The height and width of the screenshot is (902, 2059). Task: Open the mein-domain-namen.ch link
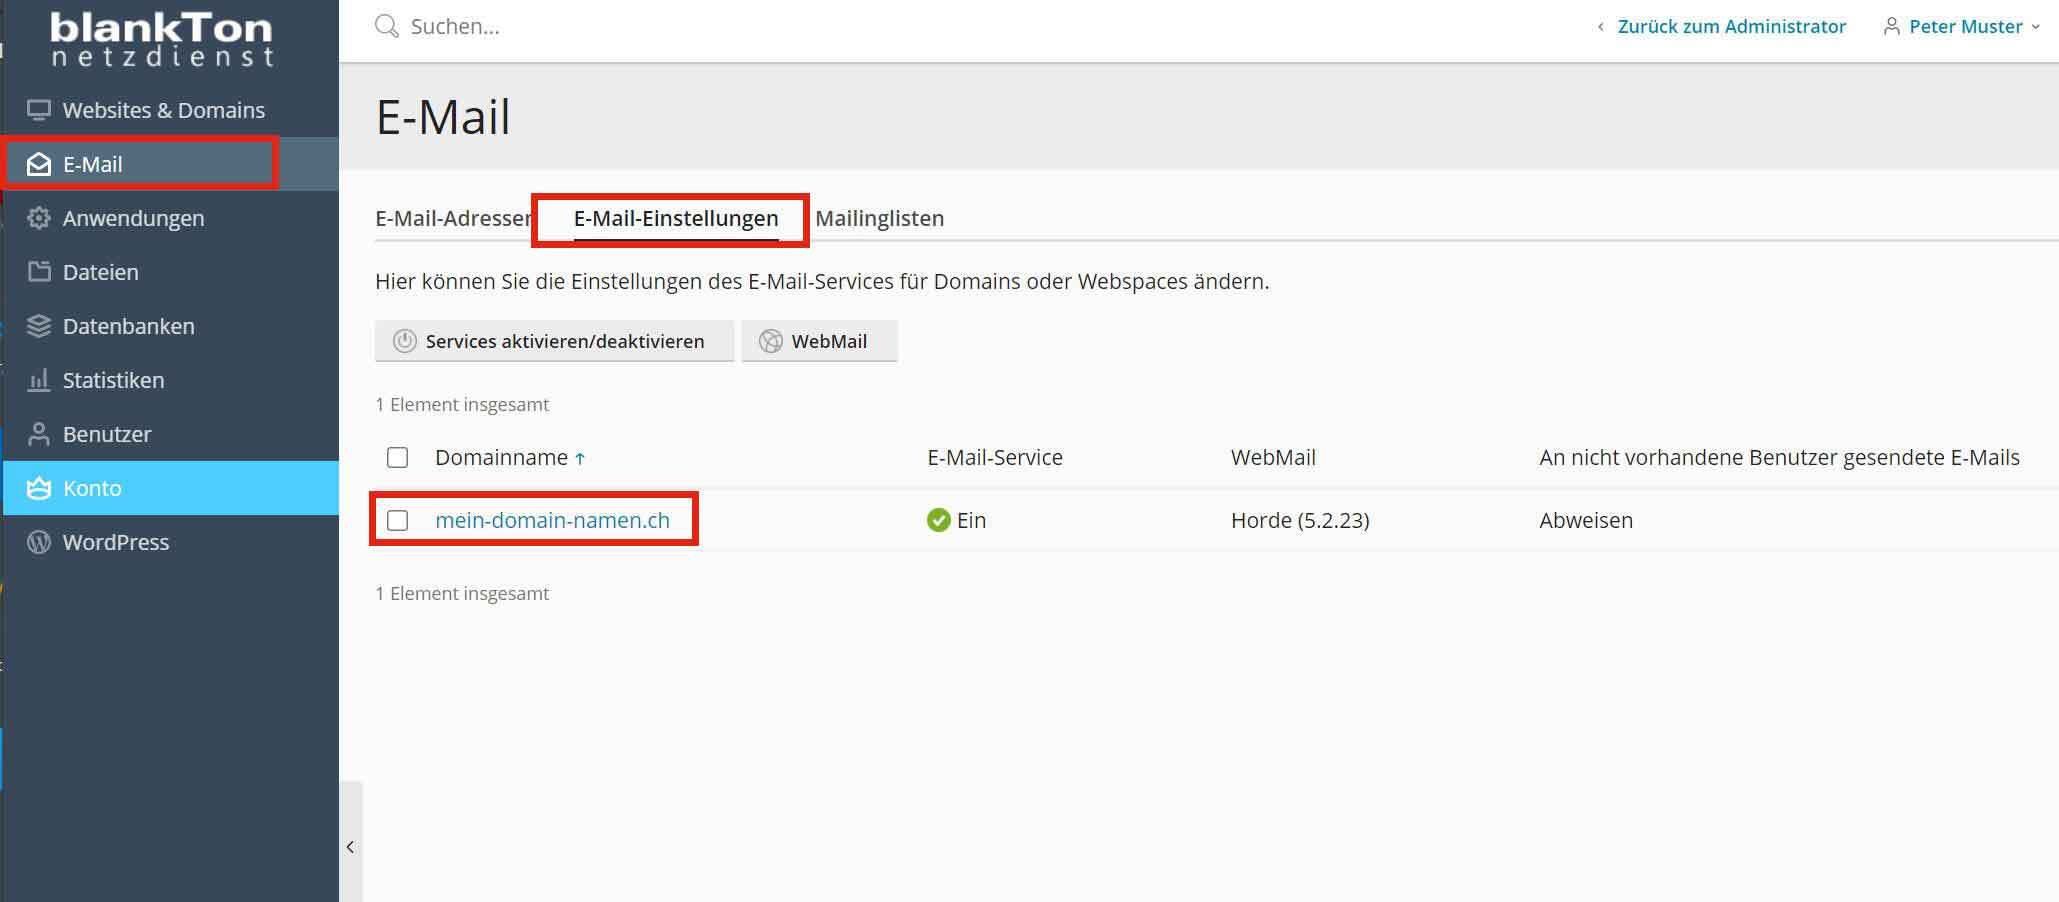coord(552,520)
